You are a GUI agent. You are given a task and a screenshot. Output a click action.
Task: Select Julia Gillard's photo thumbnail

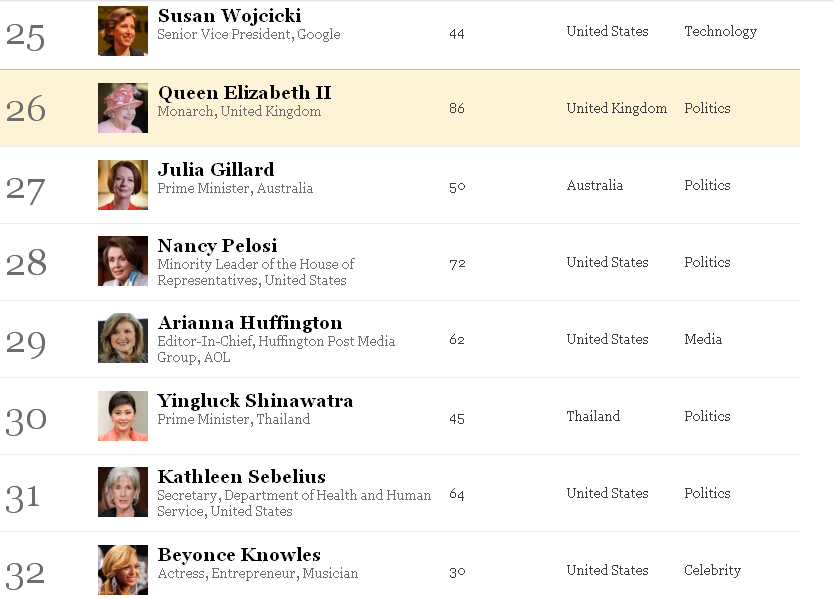click(x=123, y=185)
